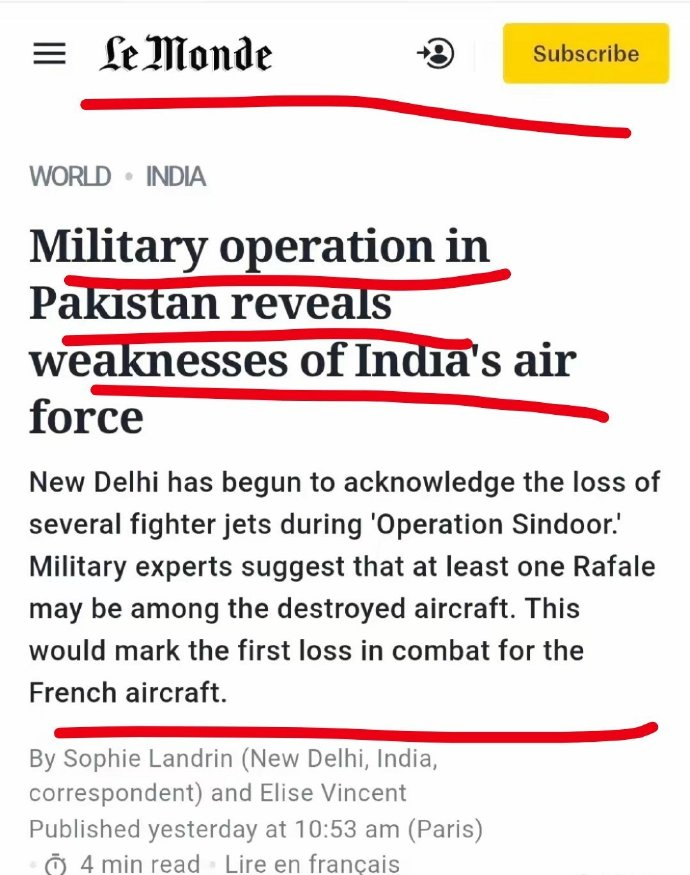
Task: Click the 'Published yesterday at 10:53 am' timestamp
Action: click(x=255, y=829)
